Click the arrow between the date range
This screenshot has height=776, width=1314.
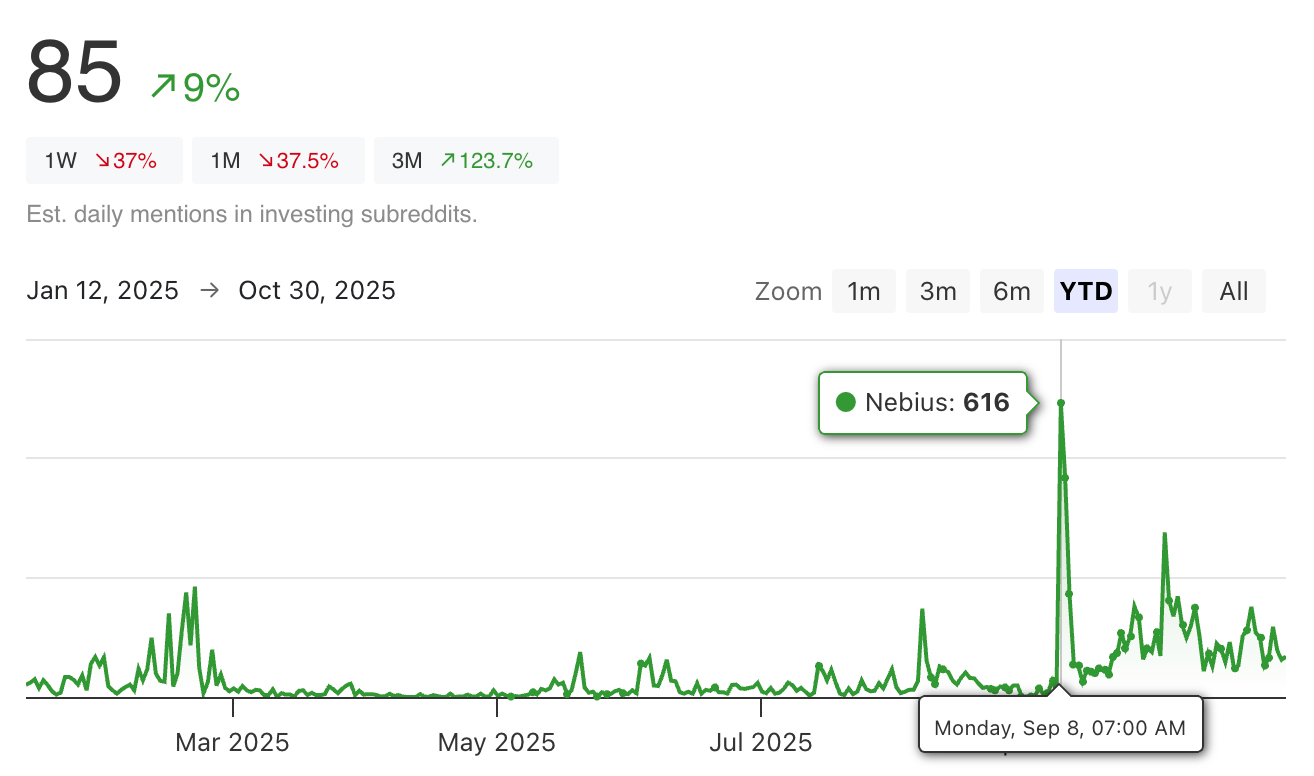209,291
